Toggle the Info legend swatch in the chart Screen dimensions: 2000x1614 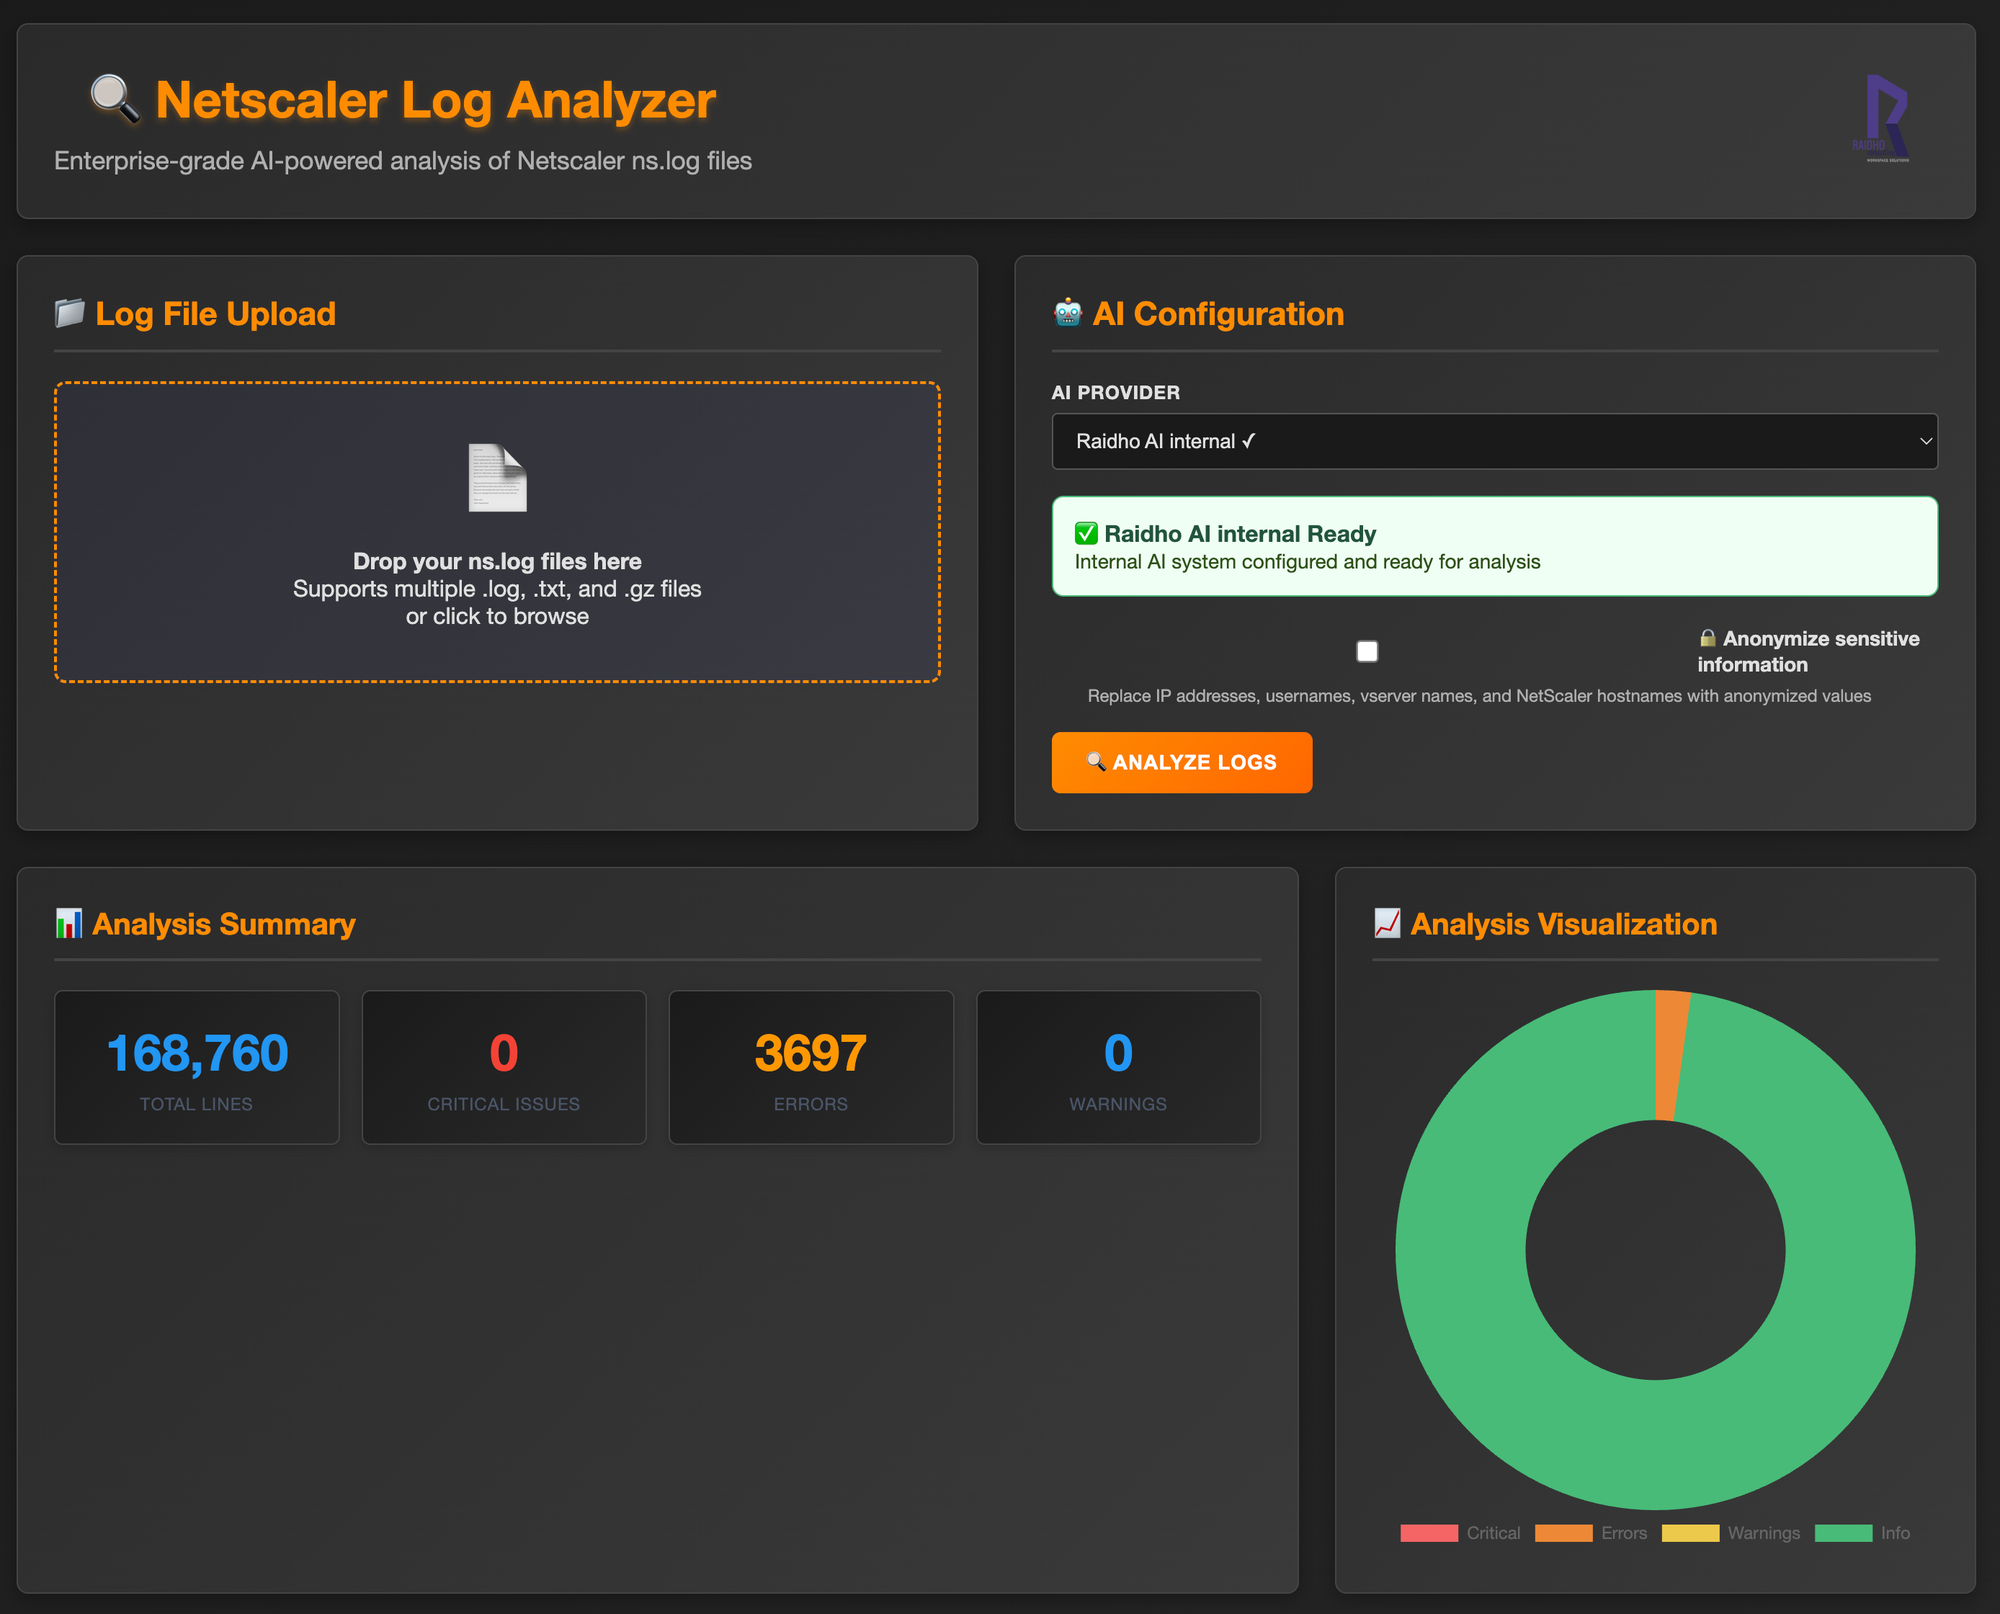coord(1843,1533)
